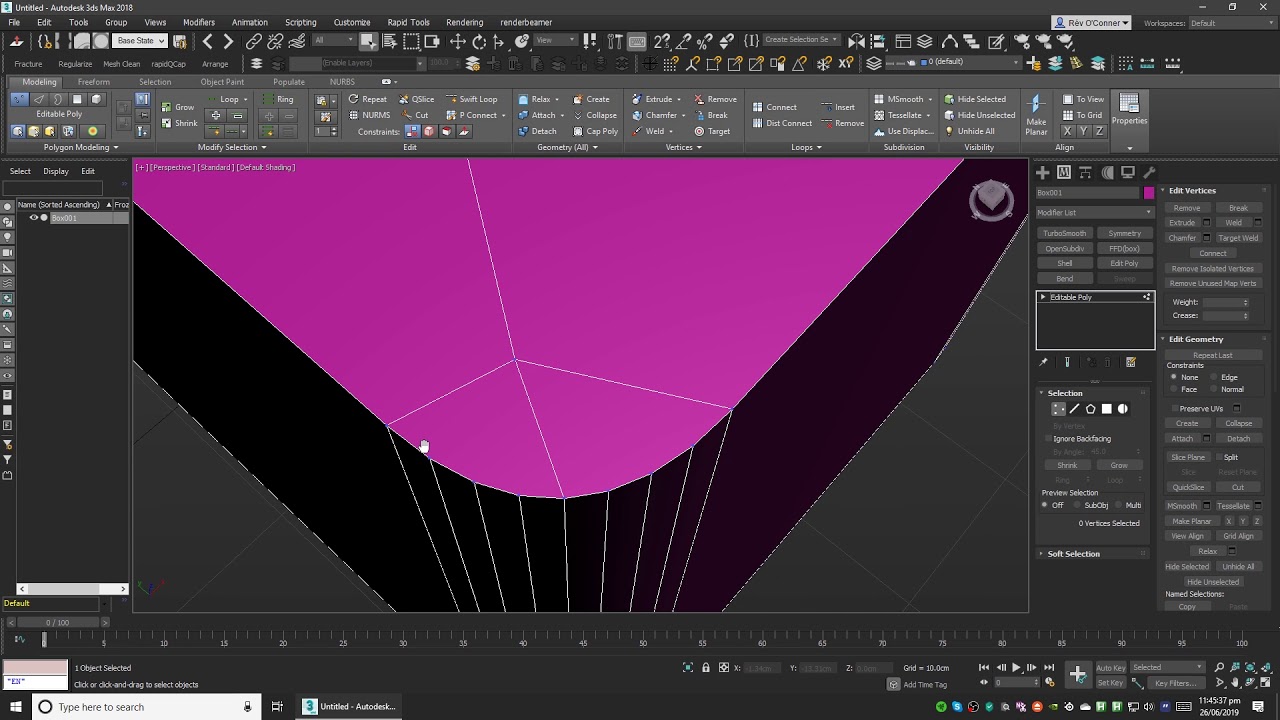Screen dimensions: 1280x720
Task: Select SubObj preview selection radio button
Action: [x=1078, y=505]
